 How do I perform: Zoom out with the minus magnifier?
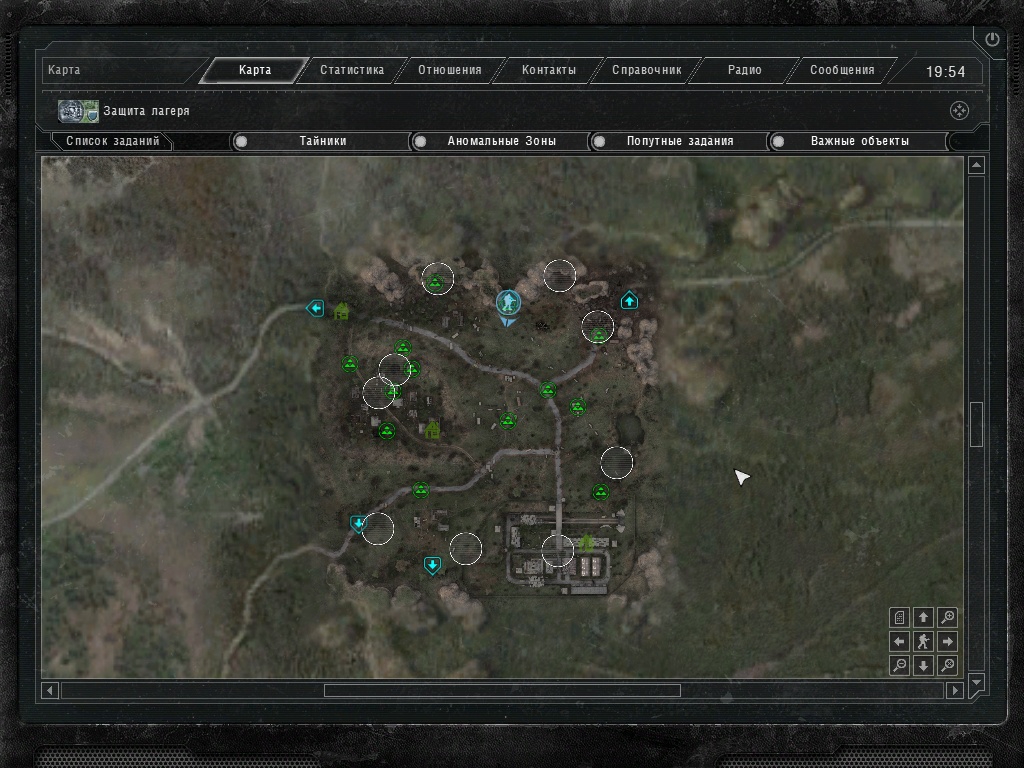point(899,665)
